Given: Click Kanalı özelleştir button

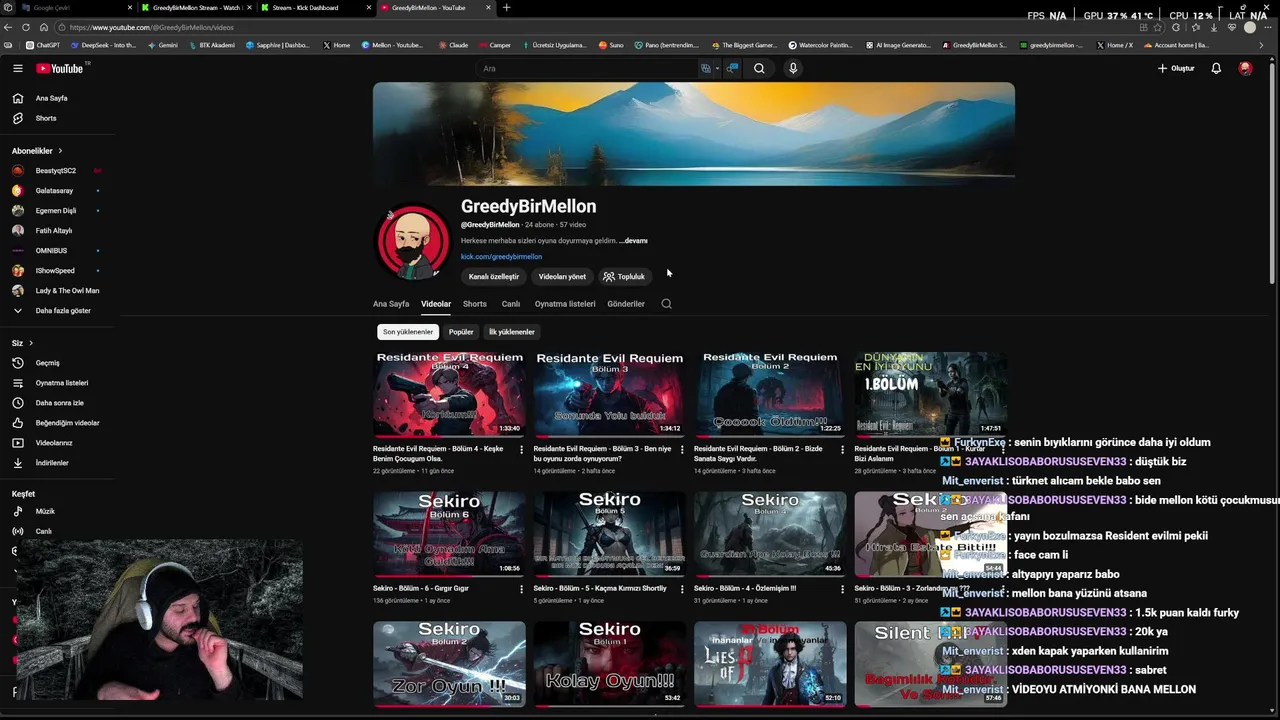Looking at the screenshot, I should [x=494, y=276].
